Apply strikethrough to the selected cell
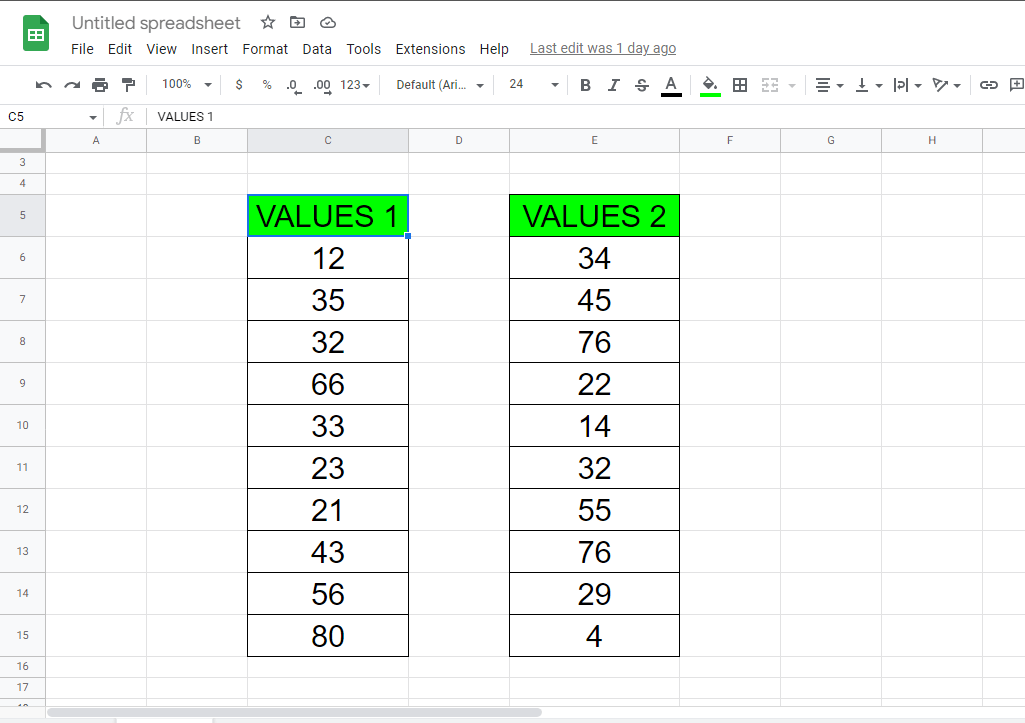 [641, 85]
